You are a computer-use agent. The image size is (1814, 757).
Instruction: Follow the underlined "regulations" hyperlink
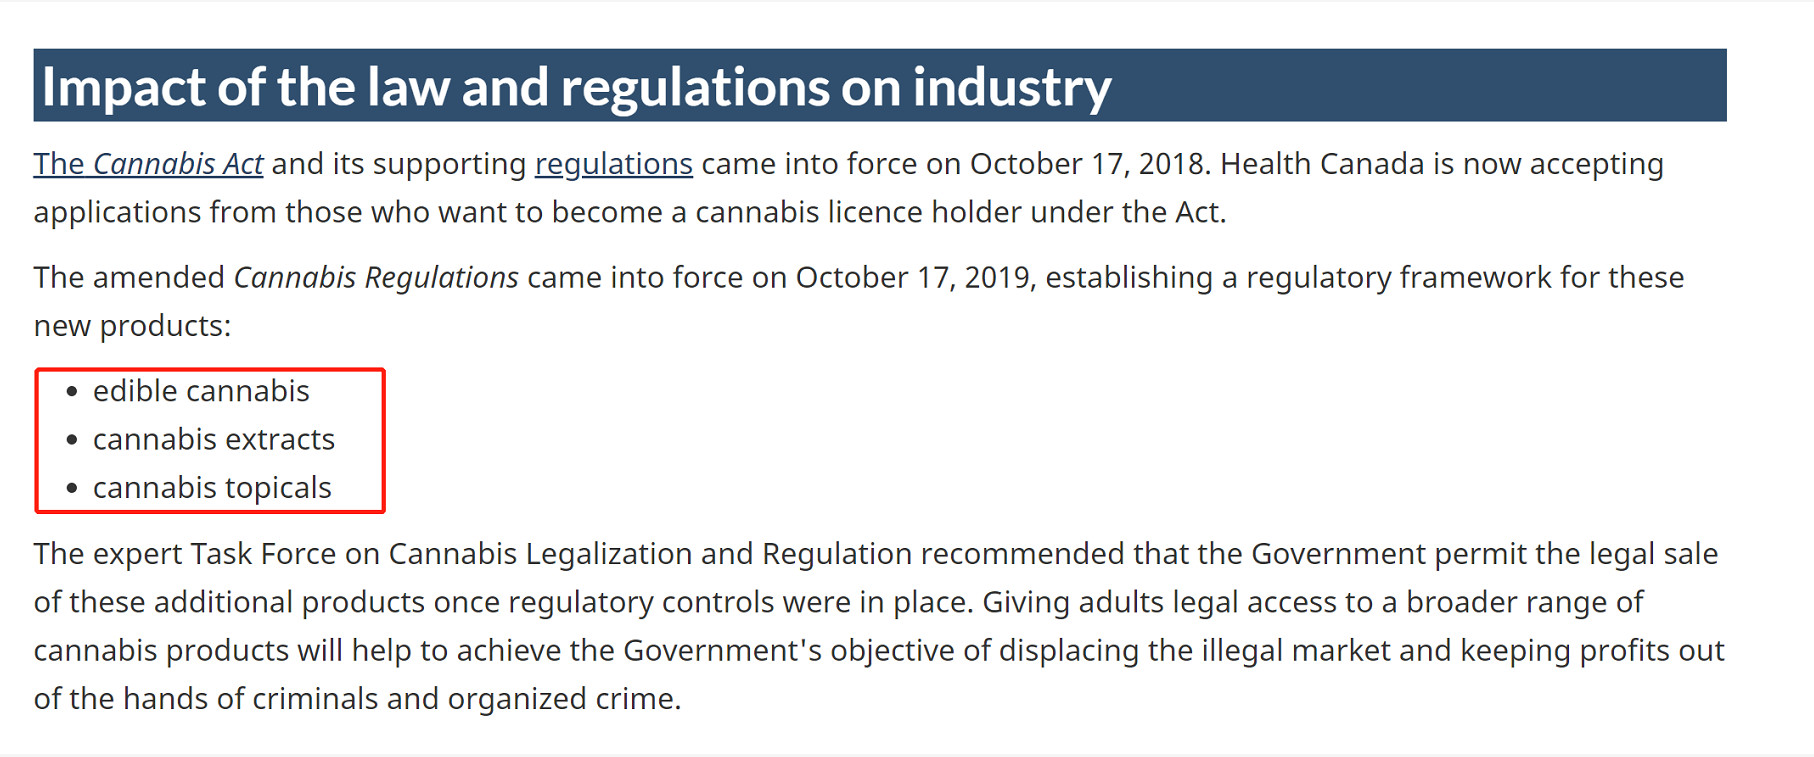613,164
